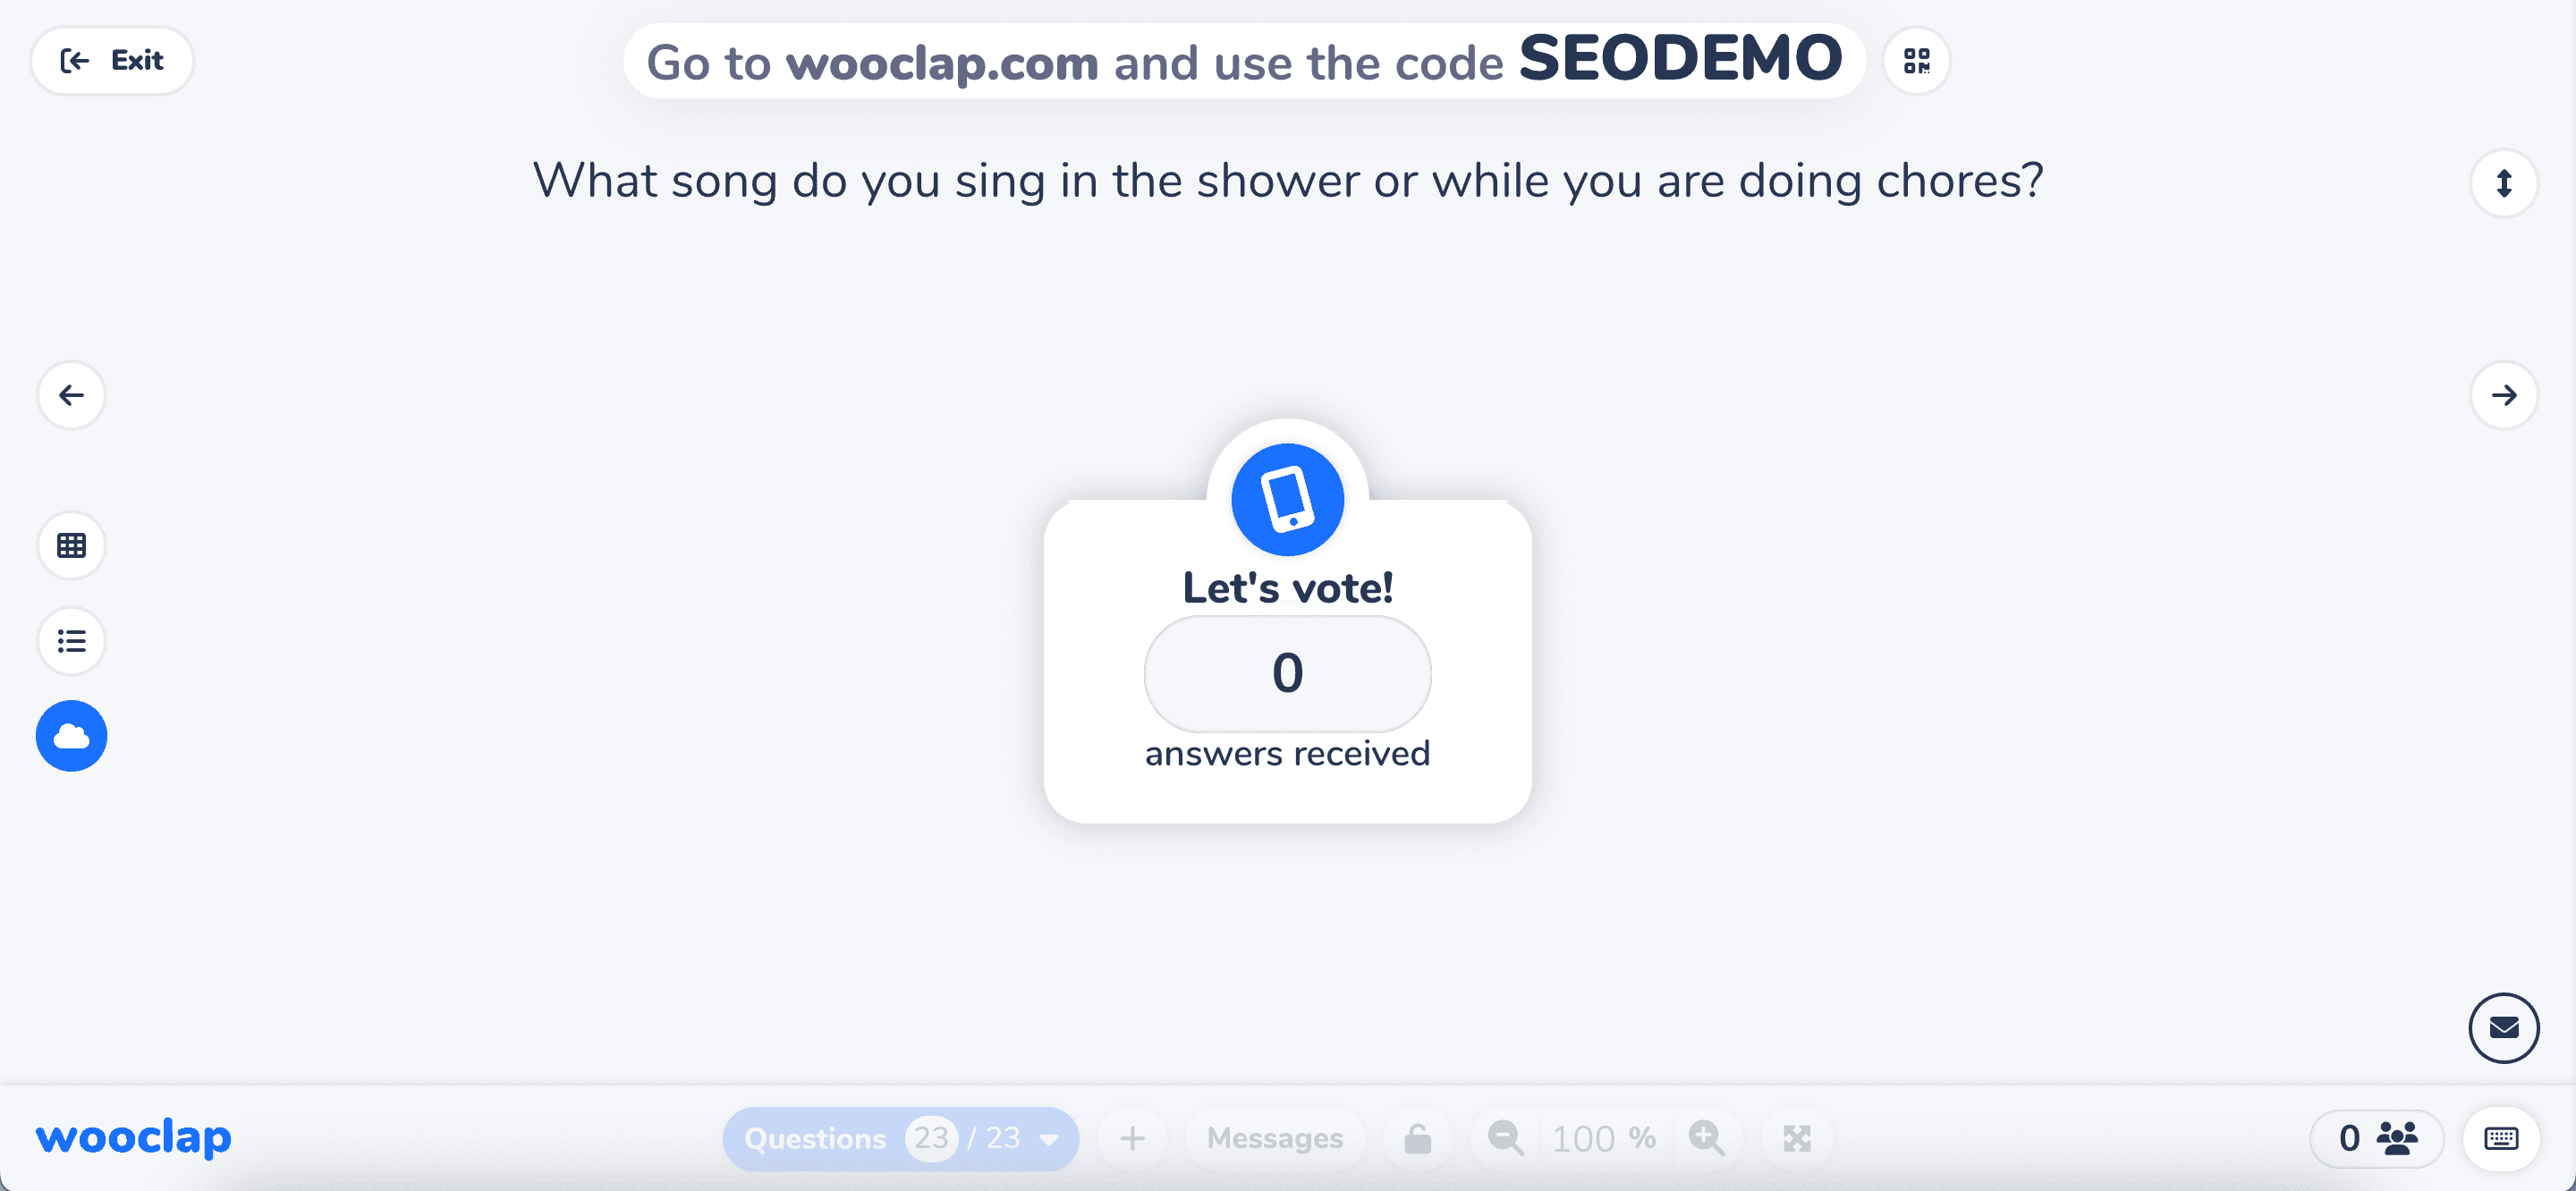Viewport: 2576px width, 1191px height.
Task: Click the dropdown caret beside 23 / 23
Action: tap(1048, 1139)
